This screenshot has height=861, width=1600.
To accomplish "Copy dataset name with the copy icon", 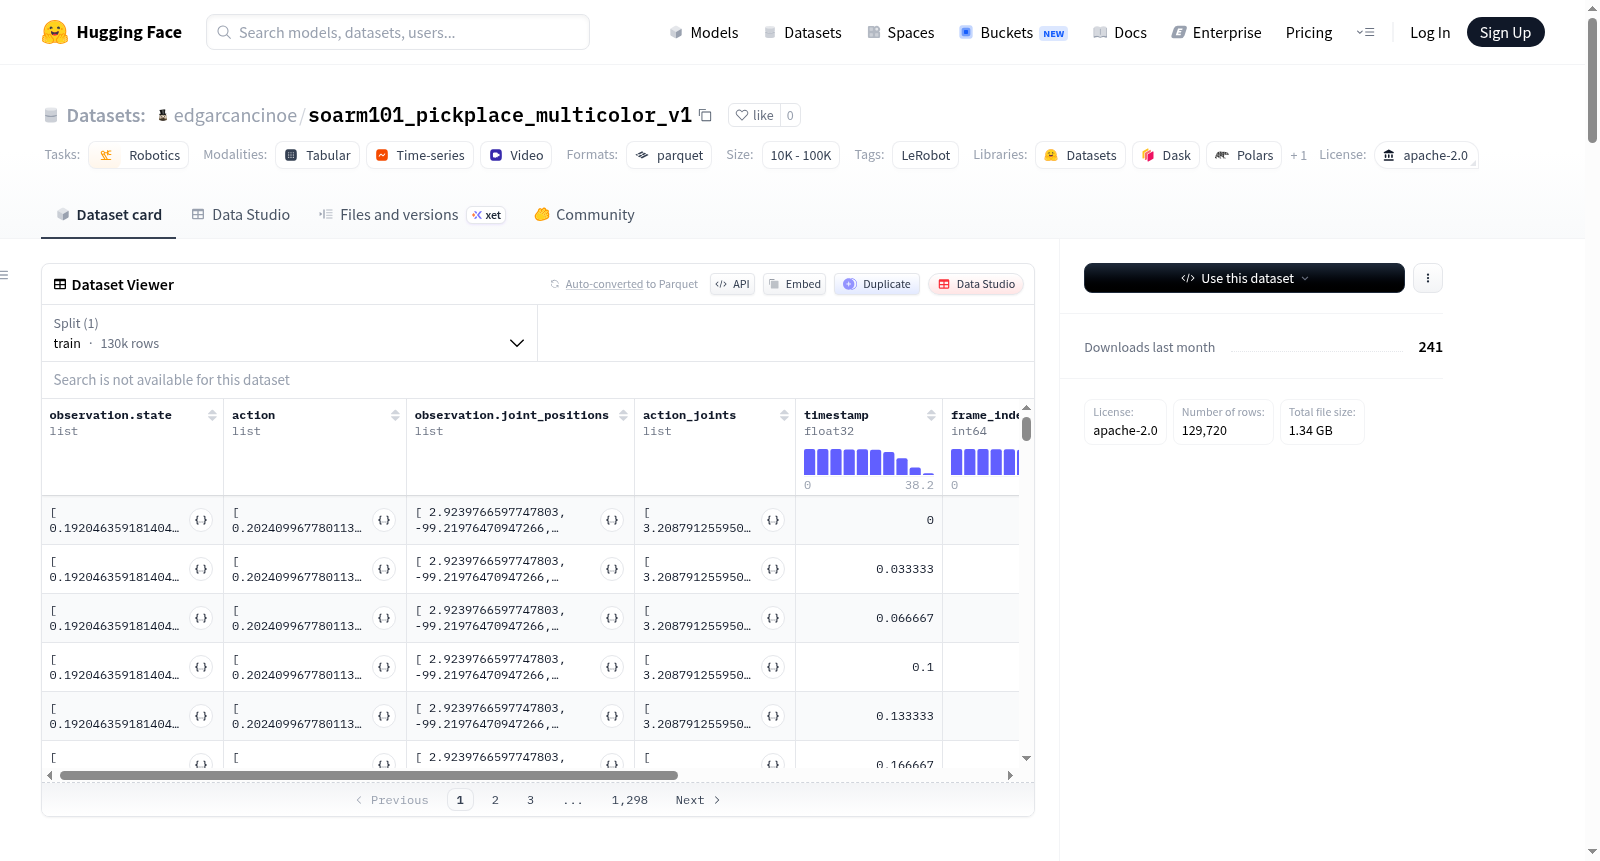I will pyautogui.click(x=705, y=115).
